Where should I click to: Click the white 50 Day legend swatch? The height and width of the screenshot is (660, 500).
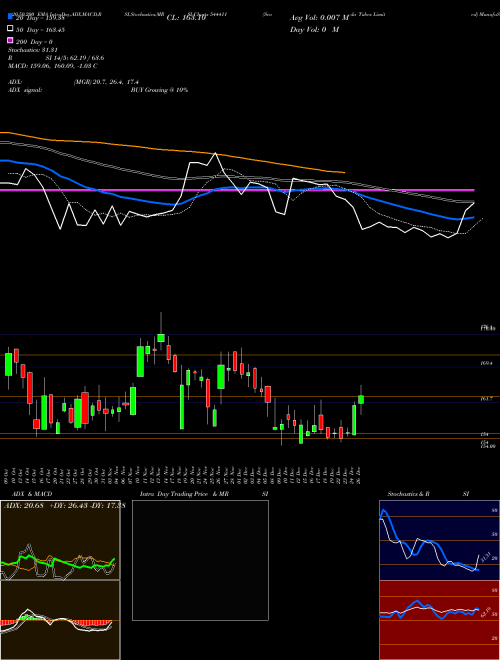[x=11, y=29]
